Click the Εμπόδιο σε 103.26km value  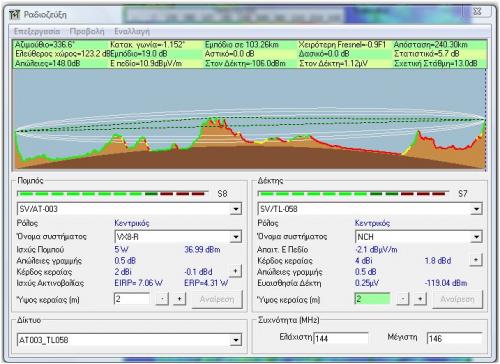[x=242, y=45]
